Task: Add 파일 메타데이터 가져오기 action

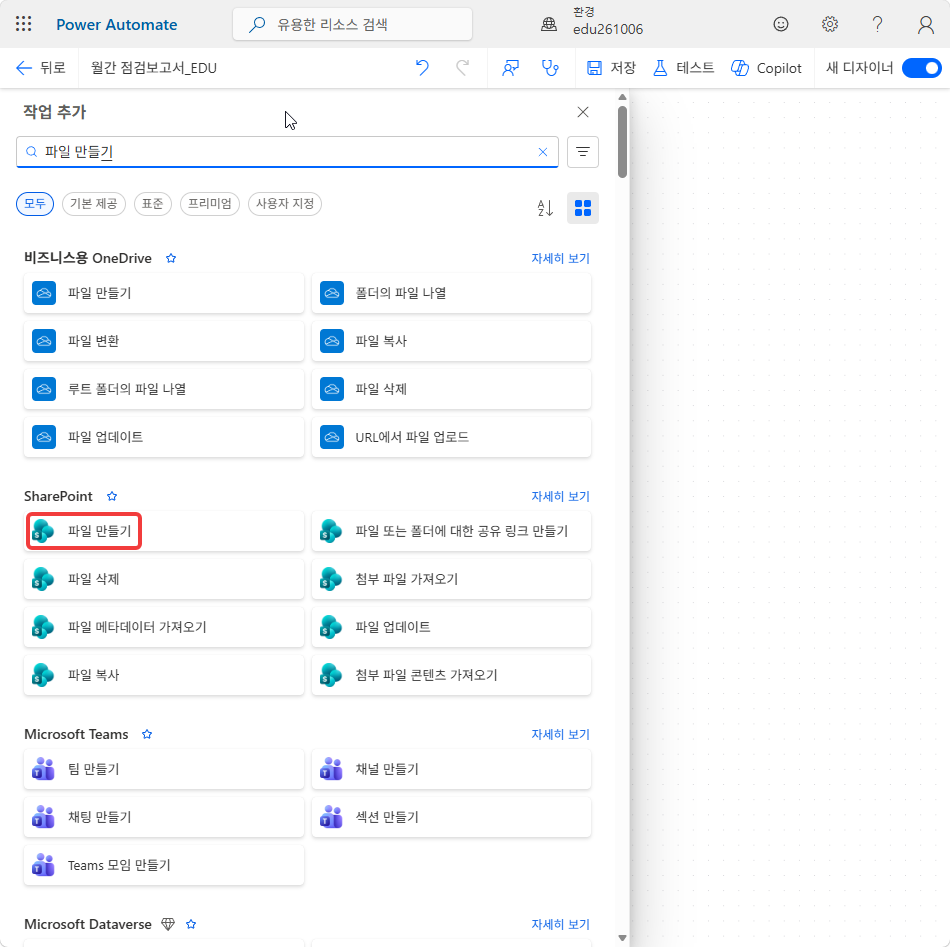Action: pos(164,627)
